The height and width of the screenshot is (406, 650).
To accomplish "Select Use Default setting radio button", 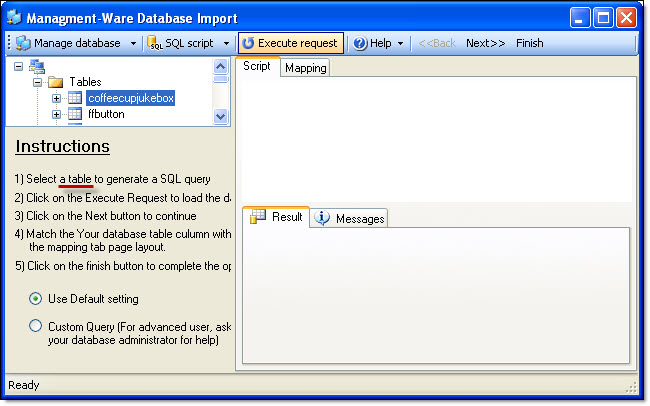I will click(x=36, y=299).
